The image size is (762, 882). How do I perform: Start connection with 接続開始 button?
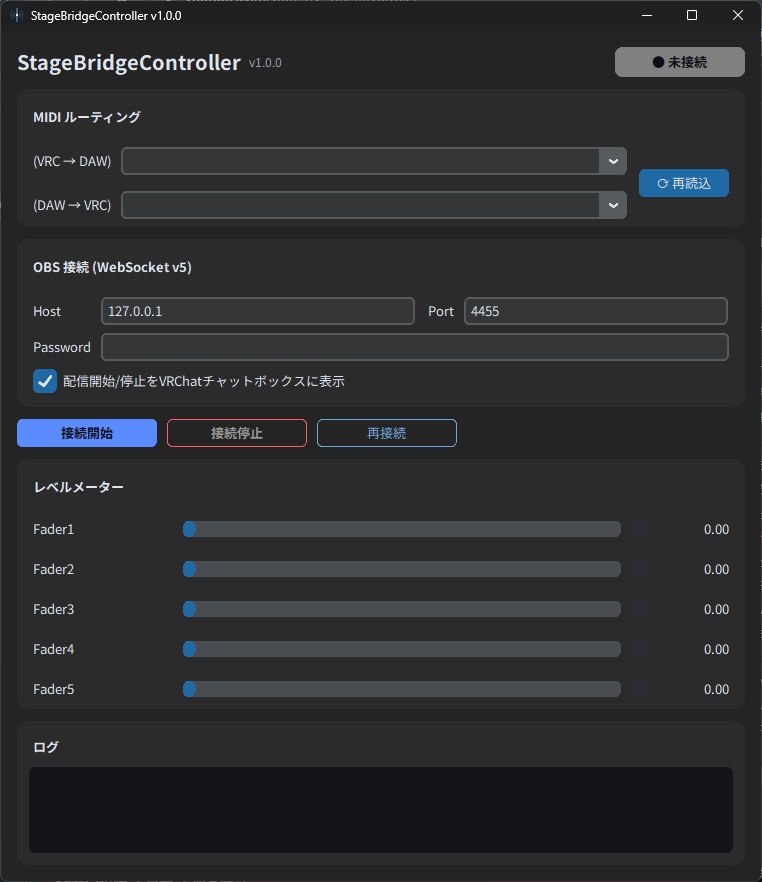pos(87,433)
